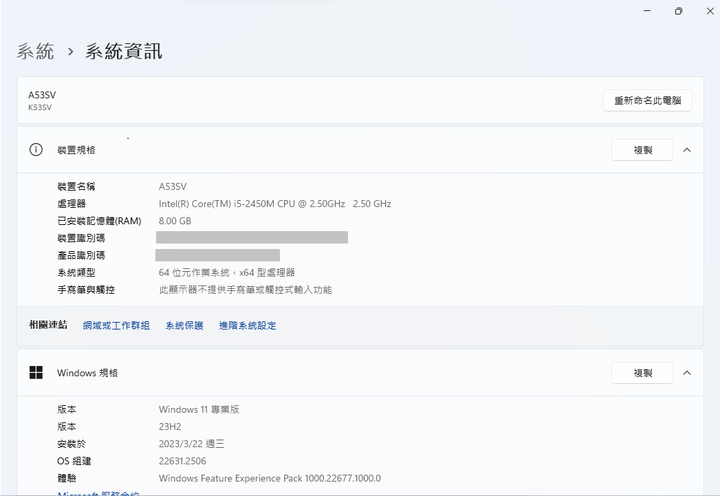Close the settings window

pyautogui.click(x=710, y=11)
